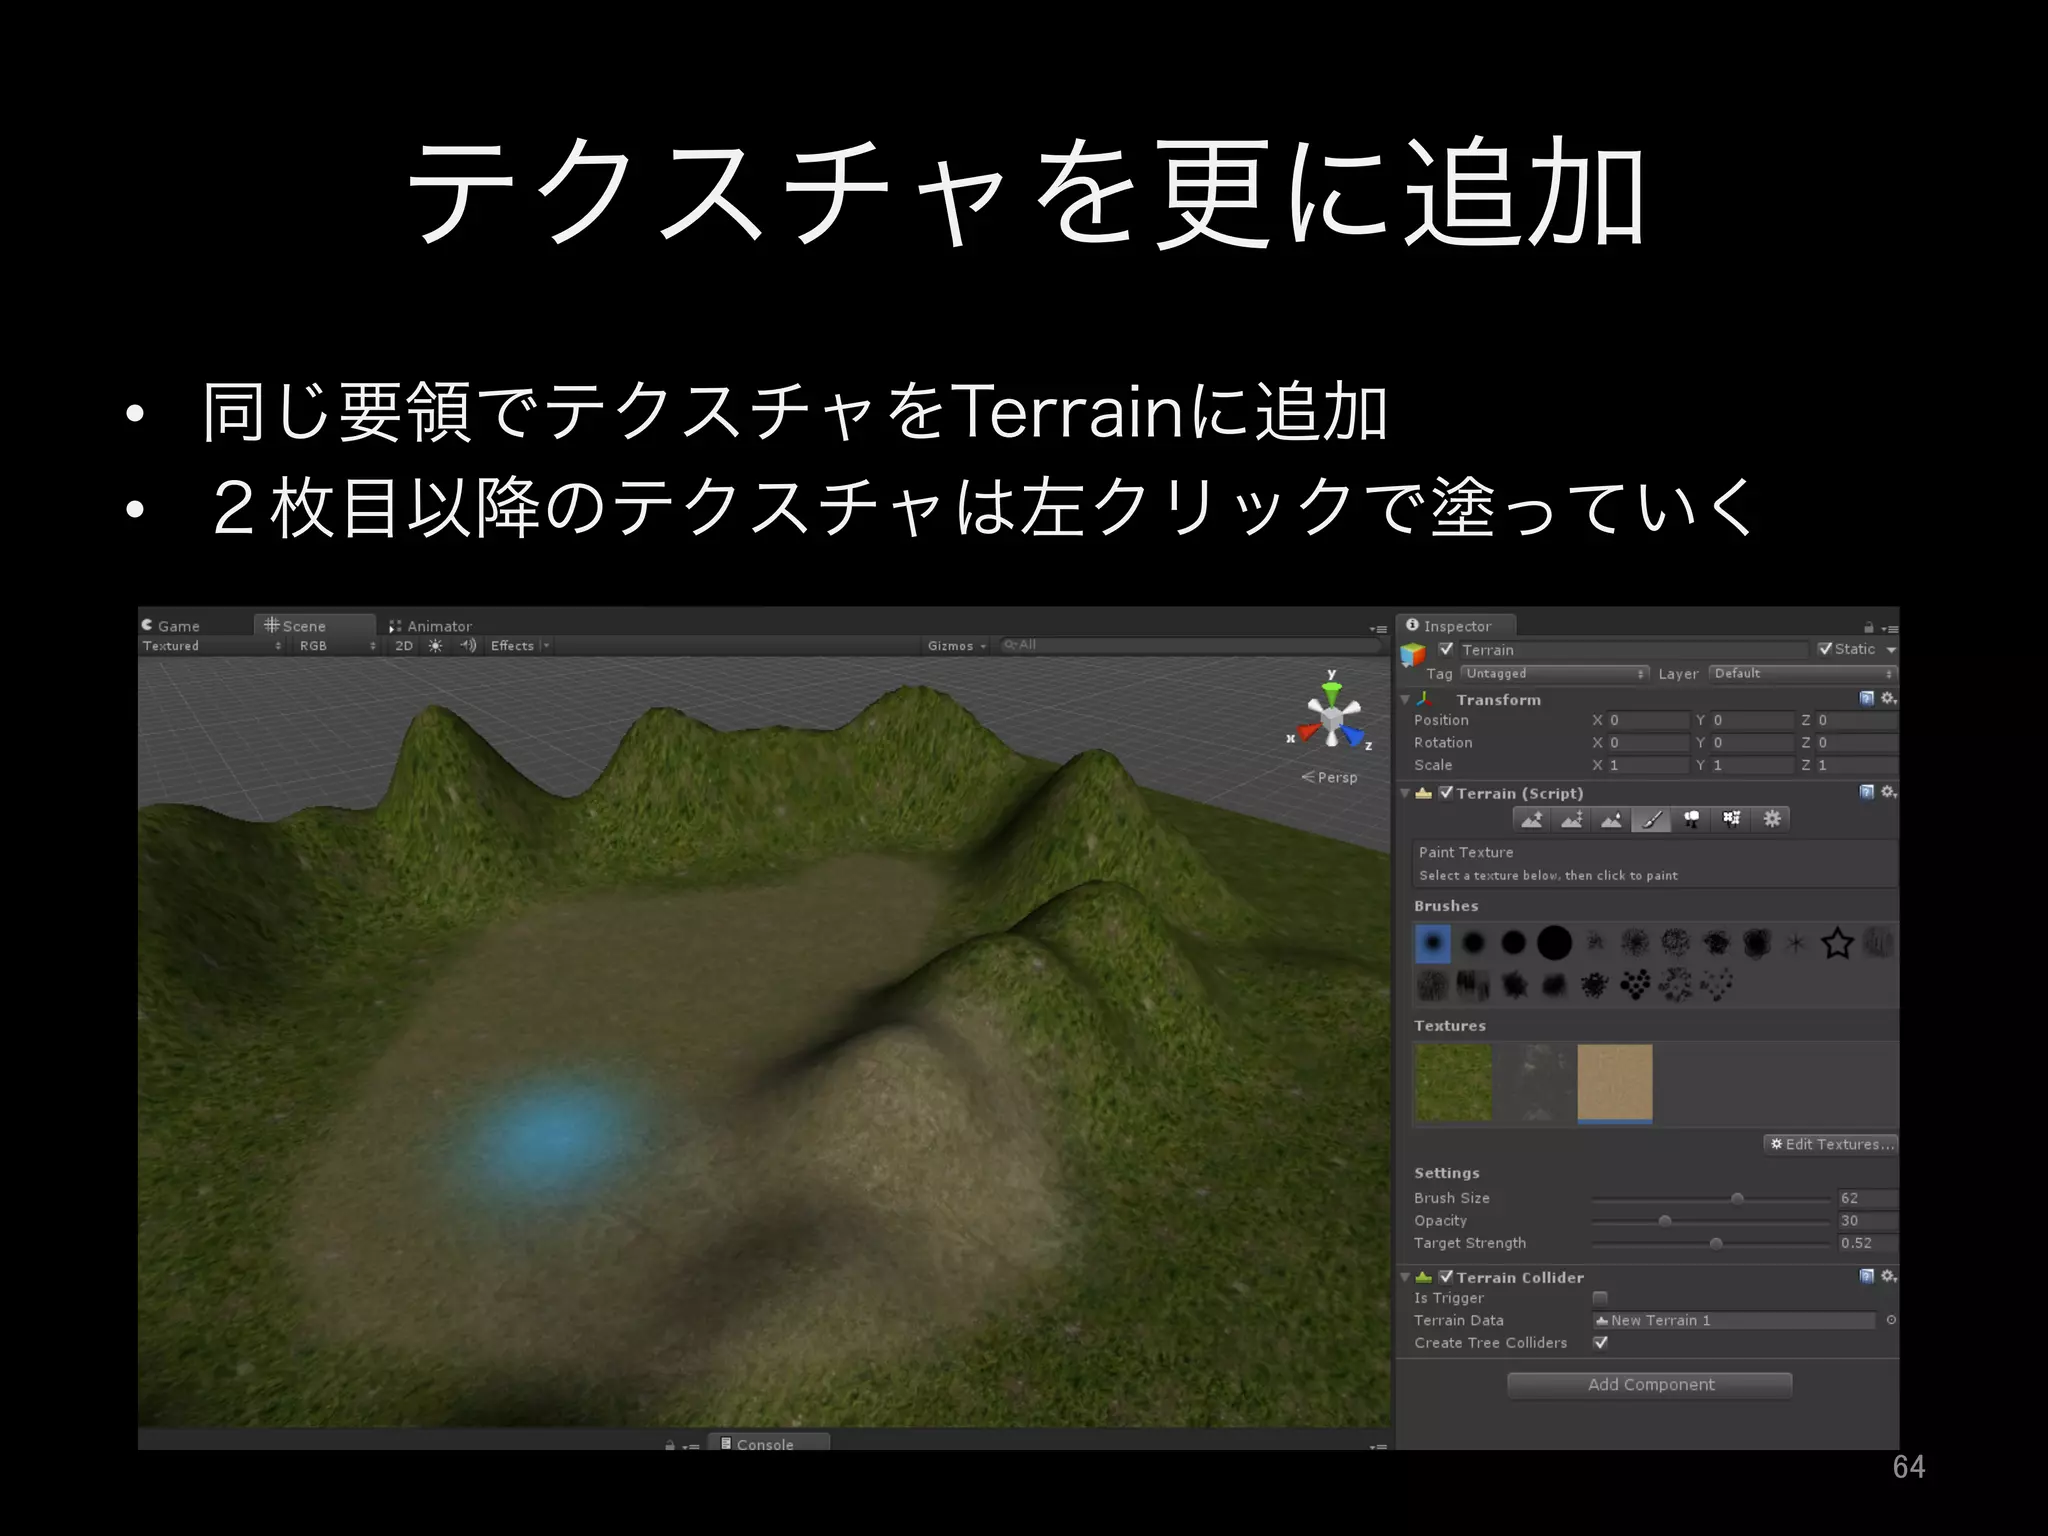Image resolution: width=2048 pixels, height=1536 pixels.
Task: Click the Add Component button
Action: point(1649,1385)
